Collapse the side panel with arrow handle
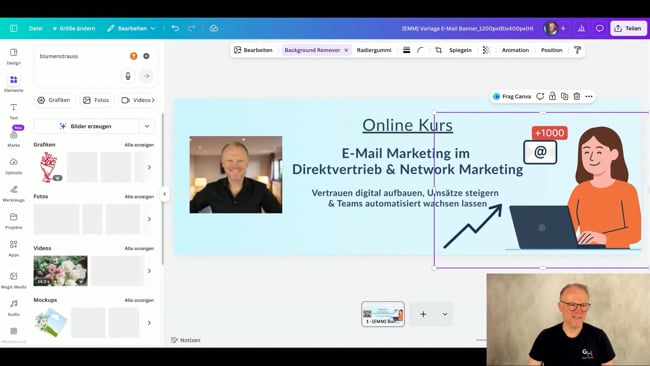Screen dimensions: 650x366 [165, 194]
